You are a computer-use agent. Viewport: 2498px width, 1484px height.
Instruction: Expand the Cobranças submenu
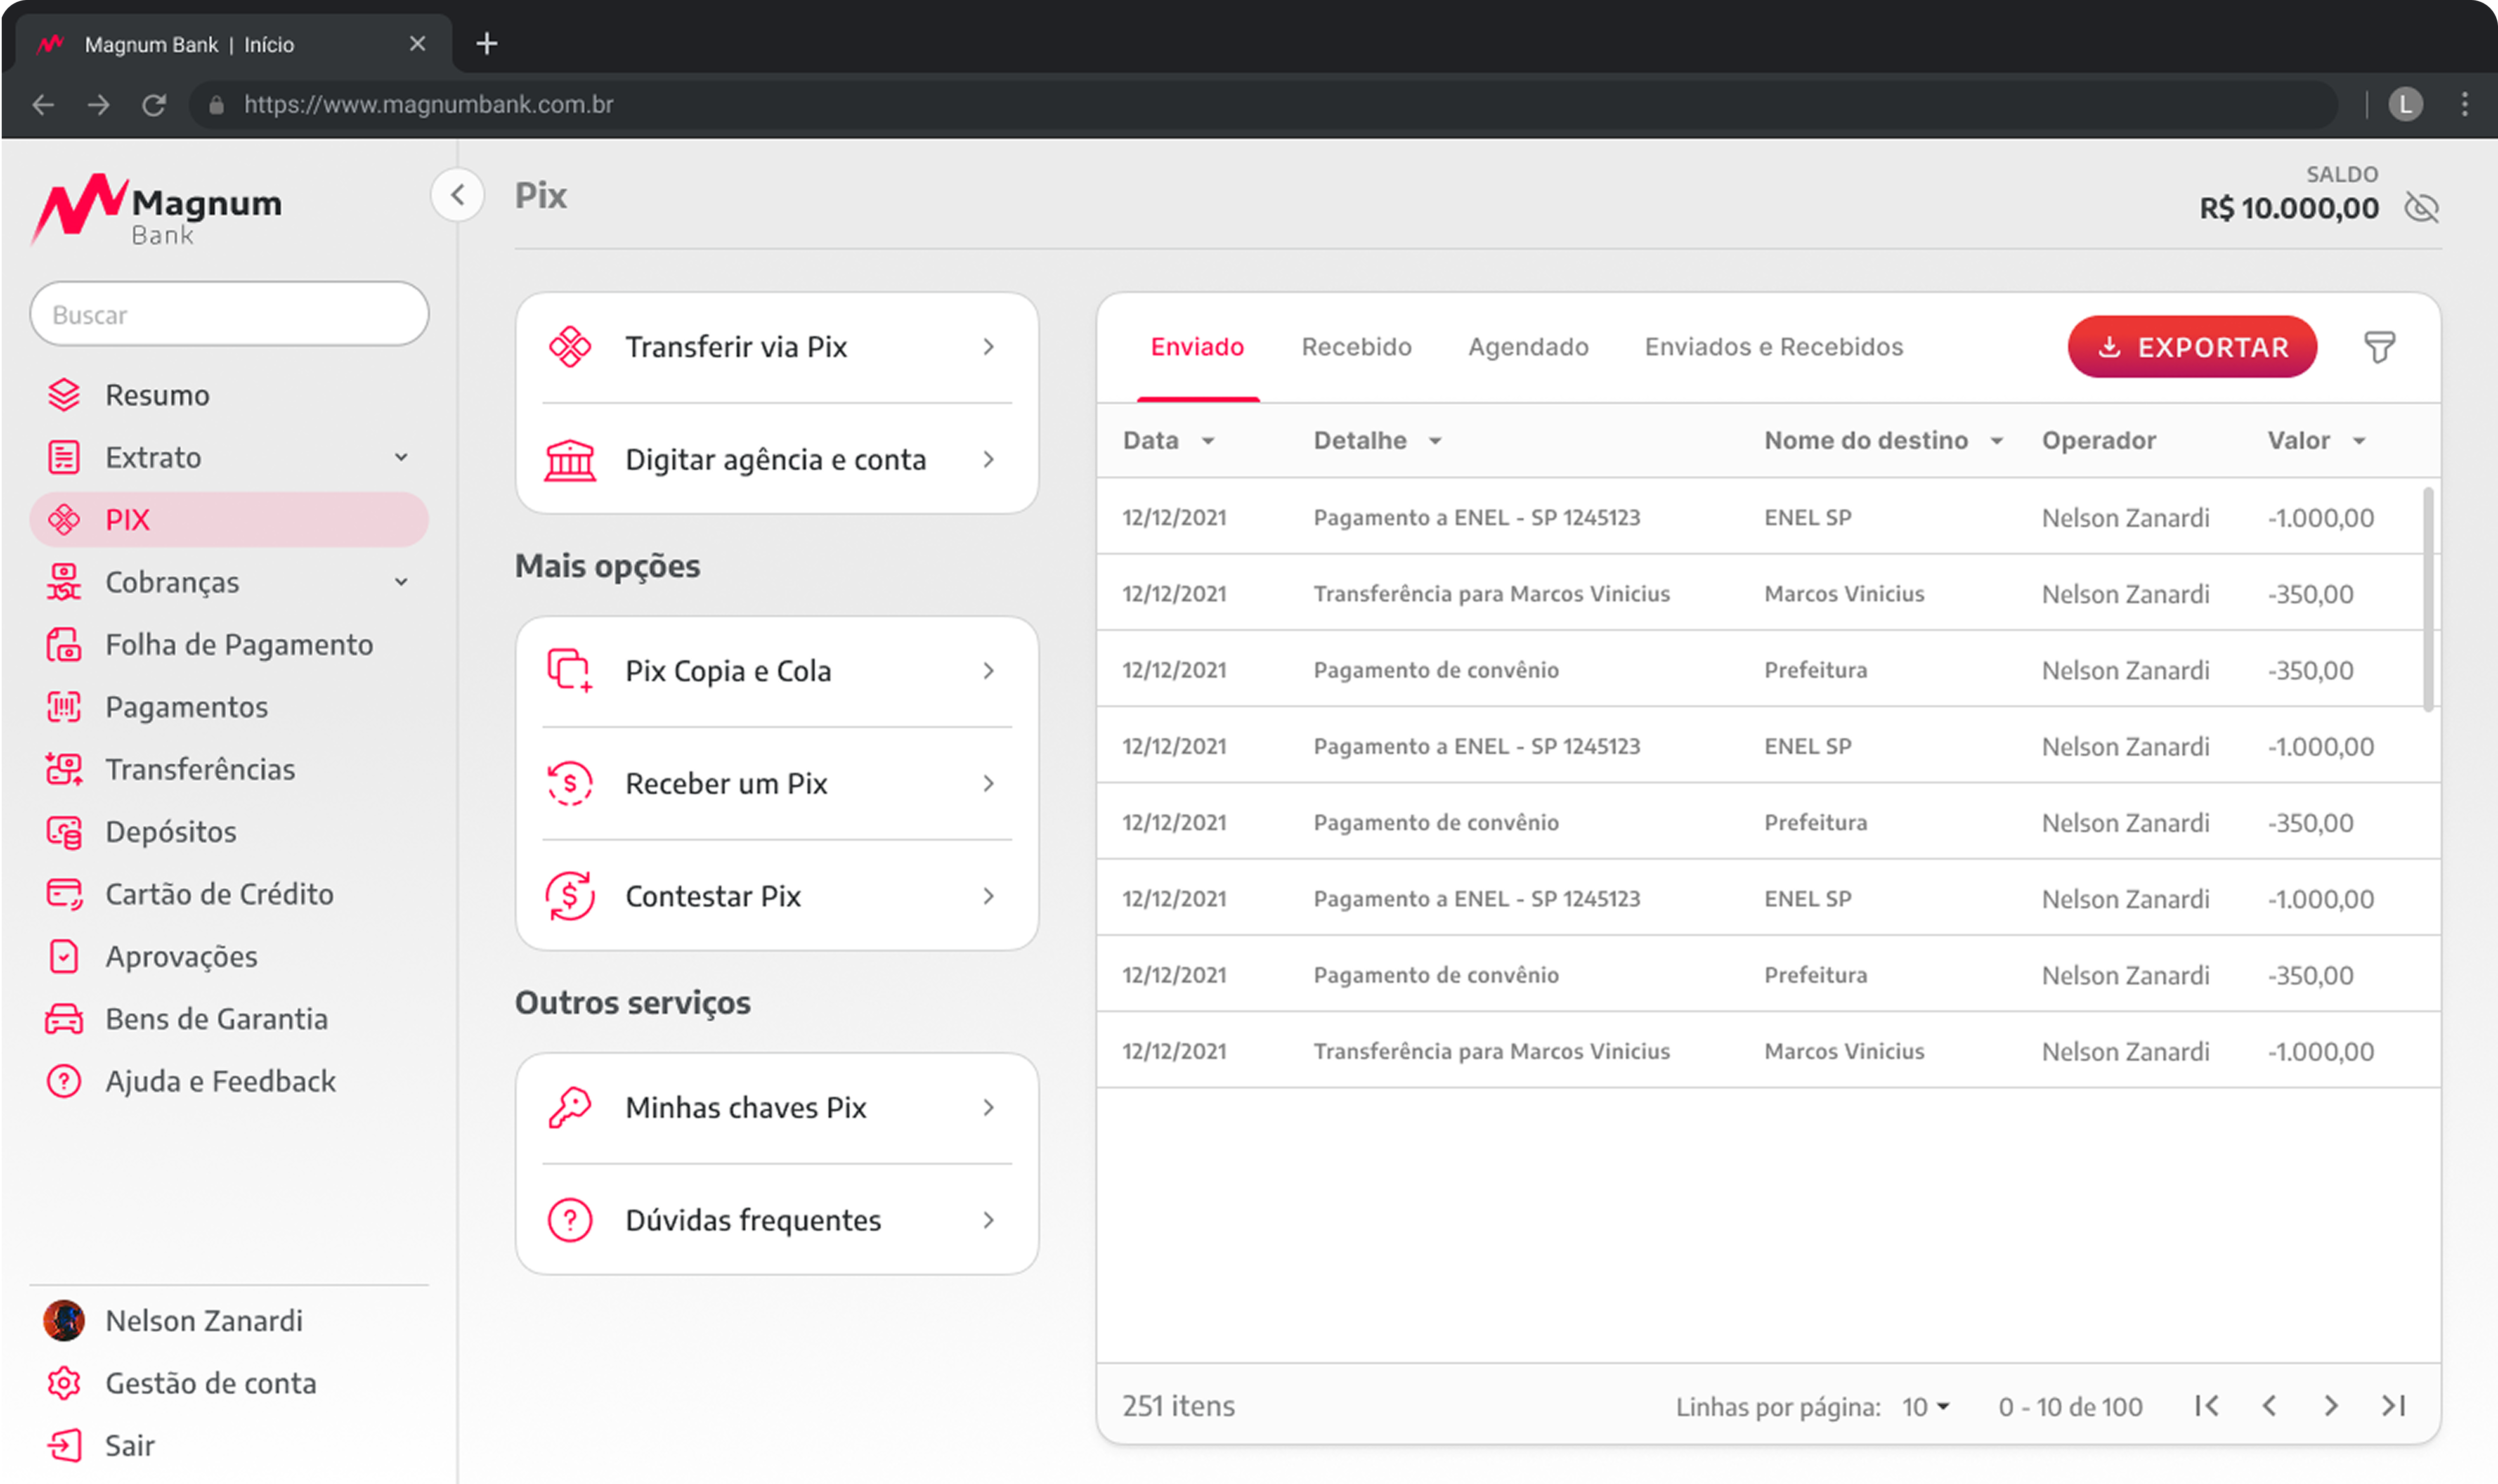click(x=401, y=582)
